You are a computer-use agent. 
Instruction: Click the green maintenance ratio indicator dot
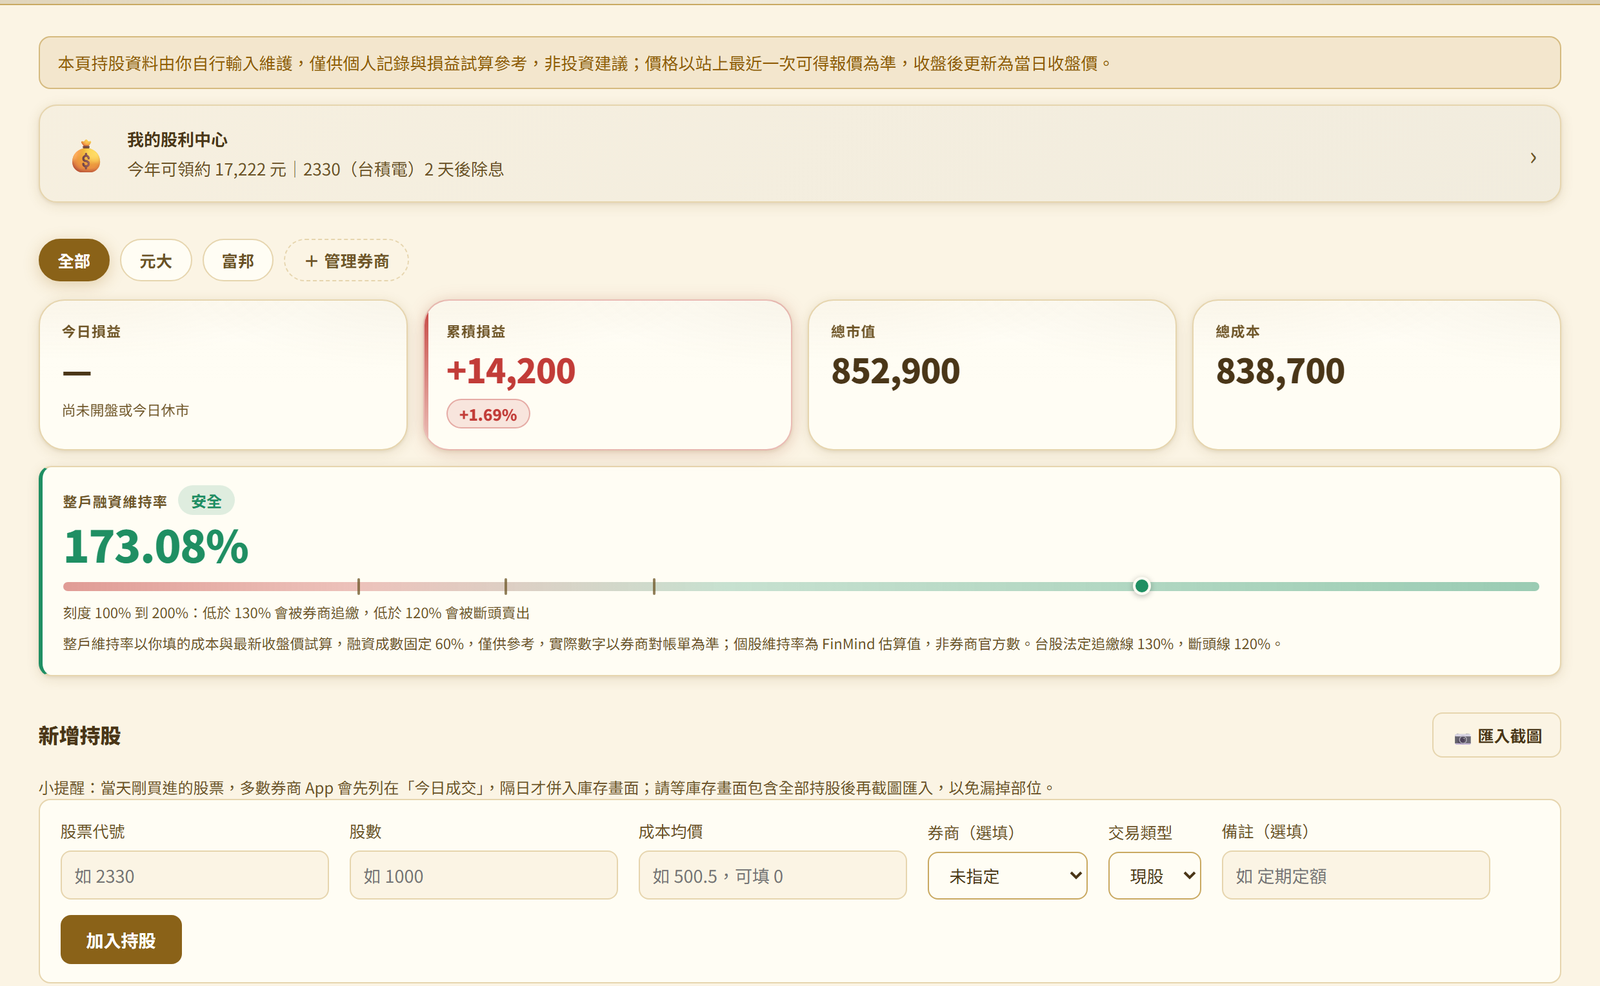[1142, 586]
